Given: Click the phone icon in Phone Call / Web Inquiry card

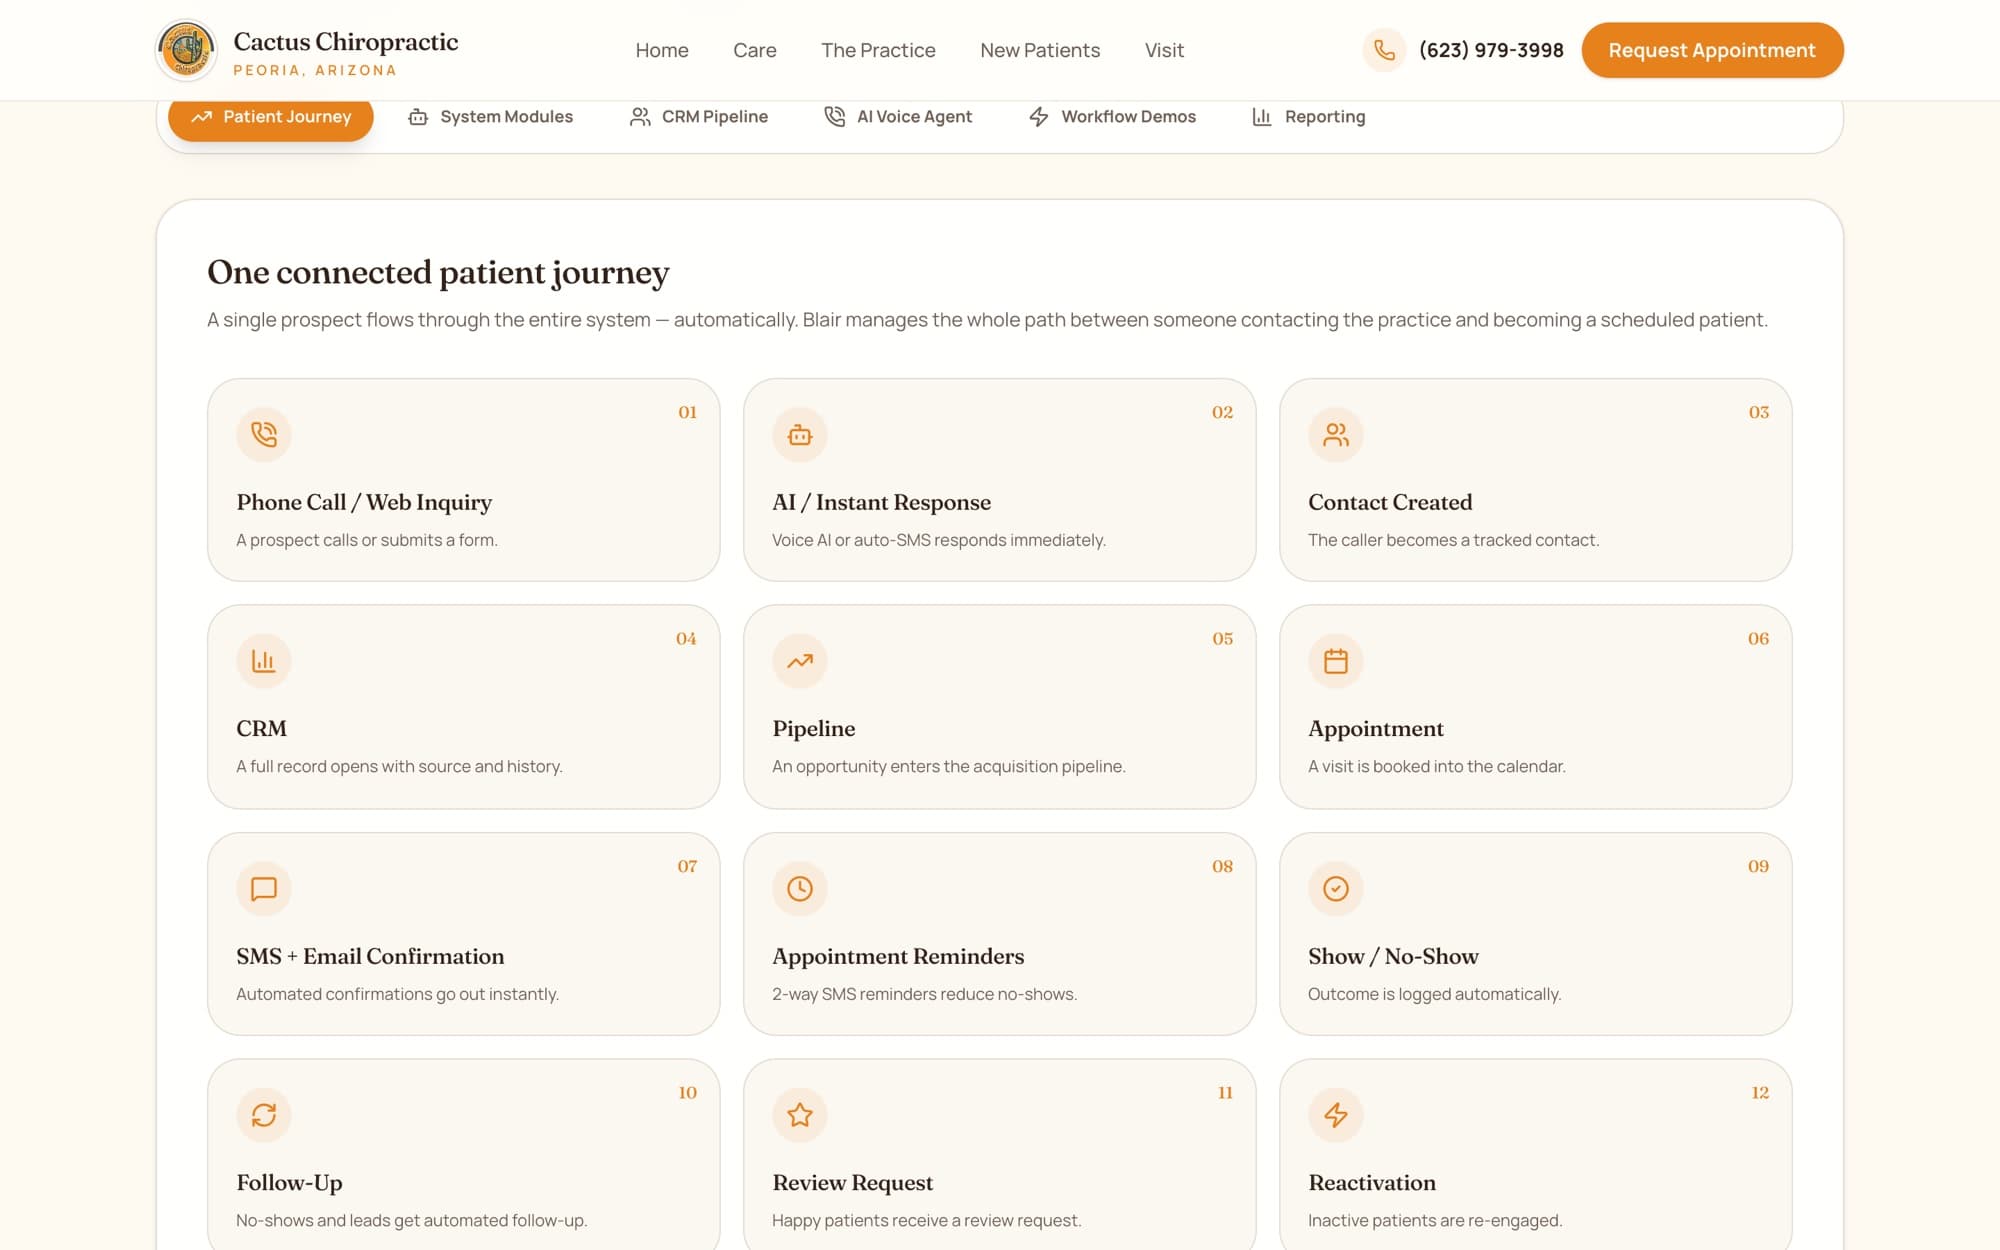Looking at the screenshot, I should coord(264,435).
